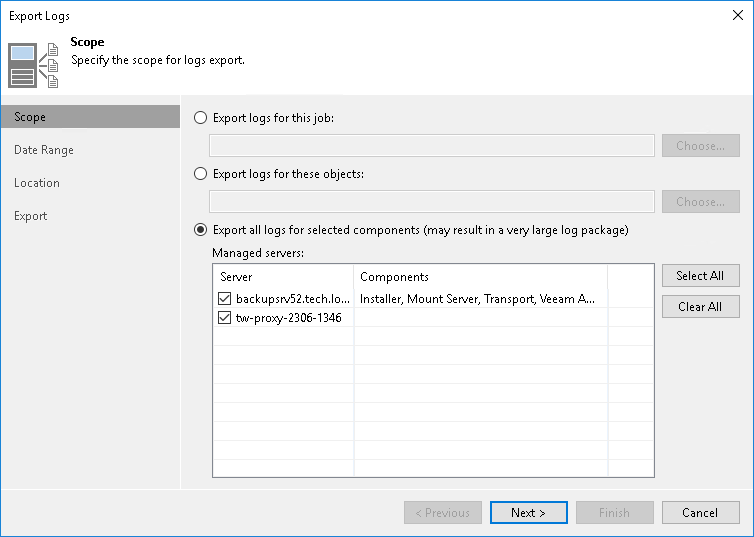Click the objects input field
Screen dimensions: 754x537
[x=432, y=202]
